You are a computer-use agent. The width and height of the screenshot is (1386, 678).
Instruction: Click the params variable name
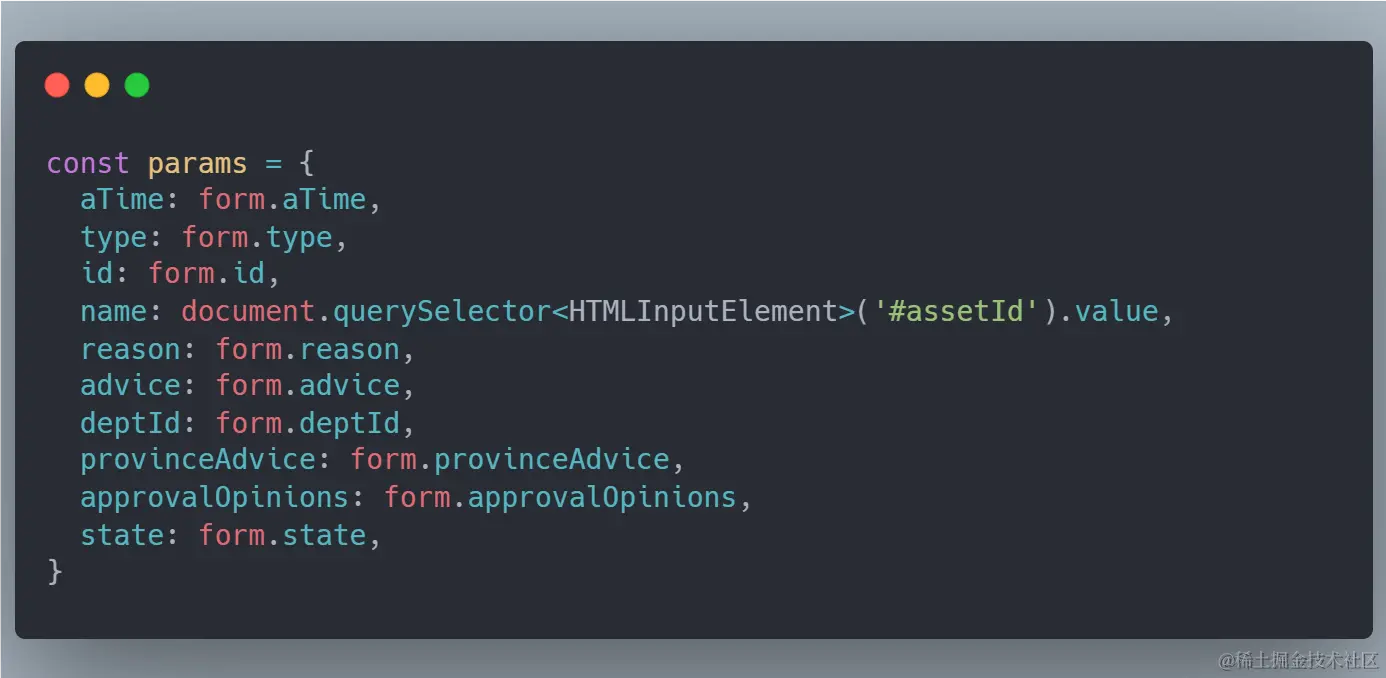click(x=197, y=163)
